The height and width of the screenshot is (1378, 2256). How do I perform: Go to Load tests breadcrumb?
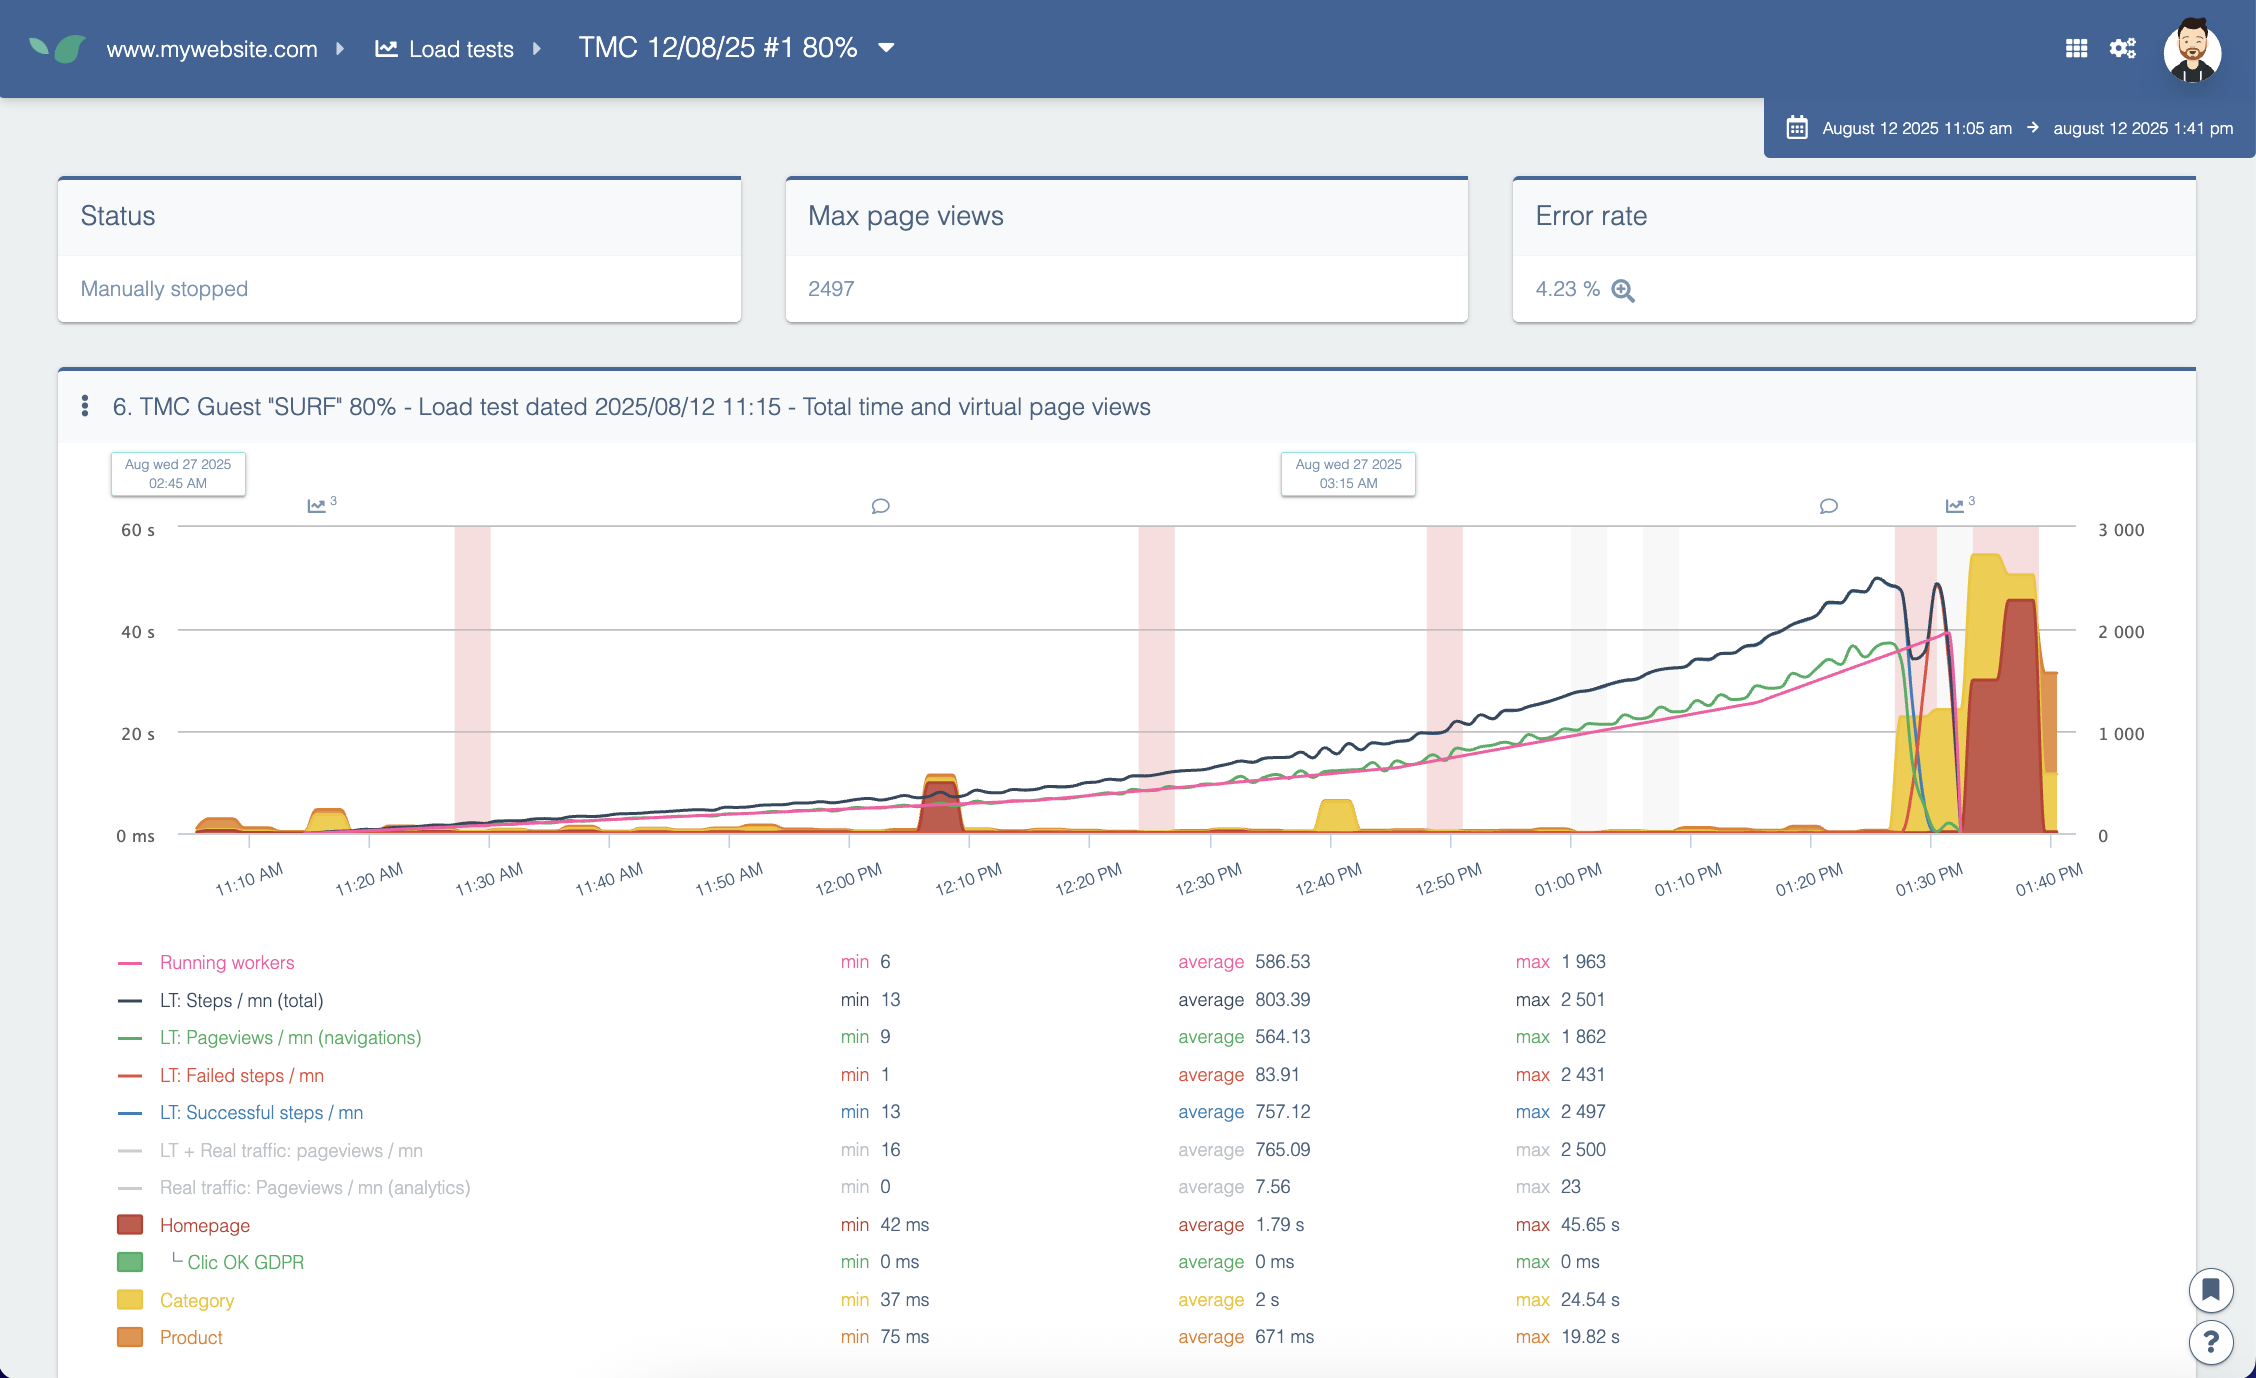point(461,49)
